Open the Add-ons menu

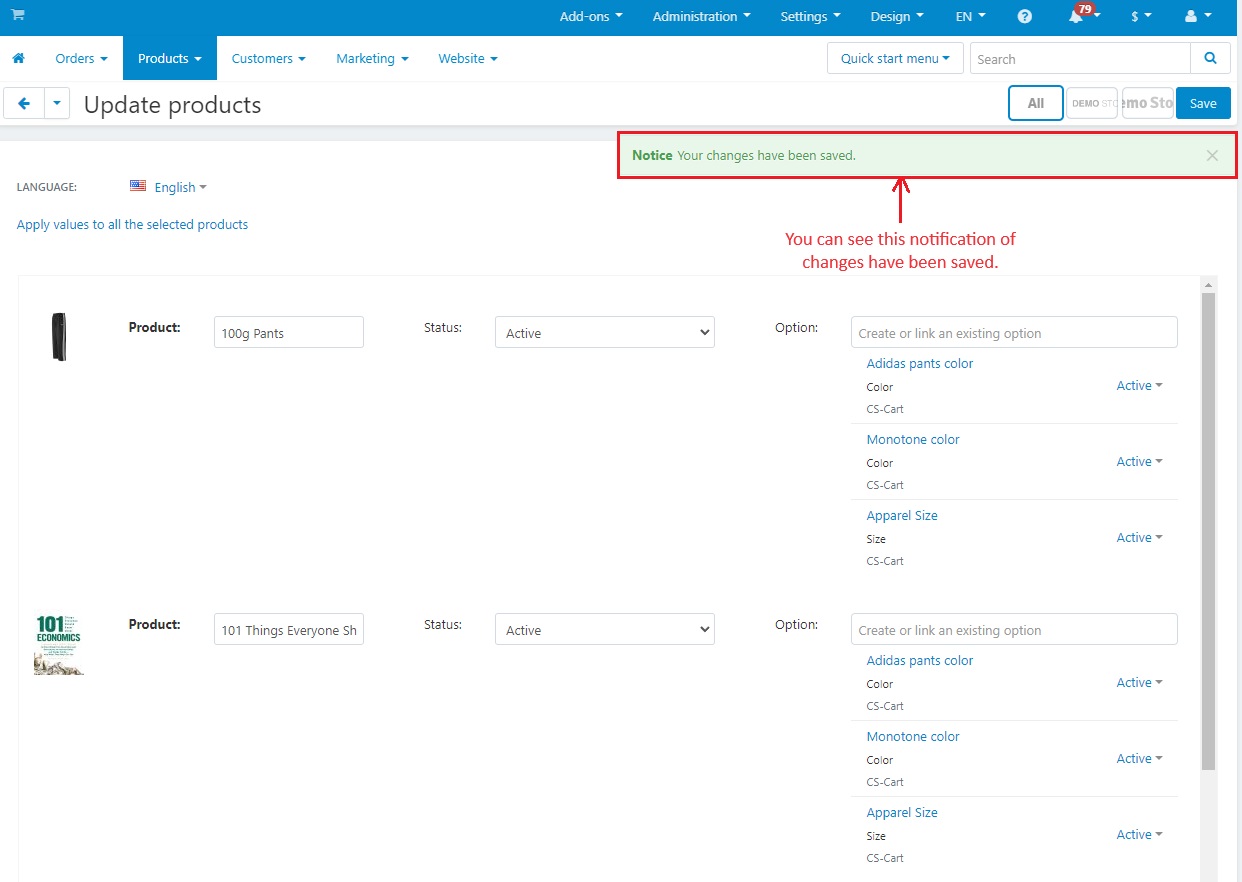[x=591, y=17]
